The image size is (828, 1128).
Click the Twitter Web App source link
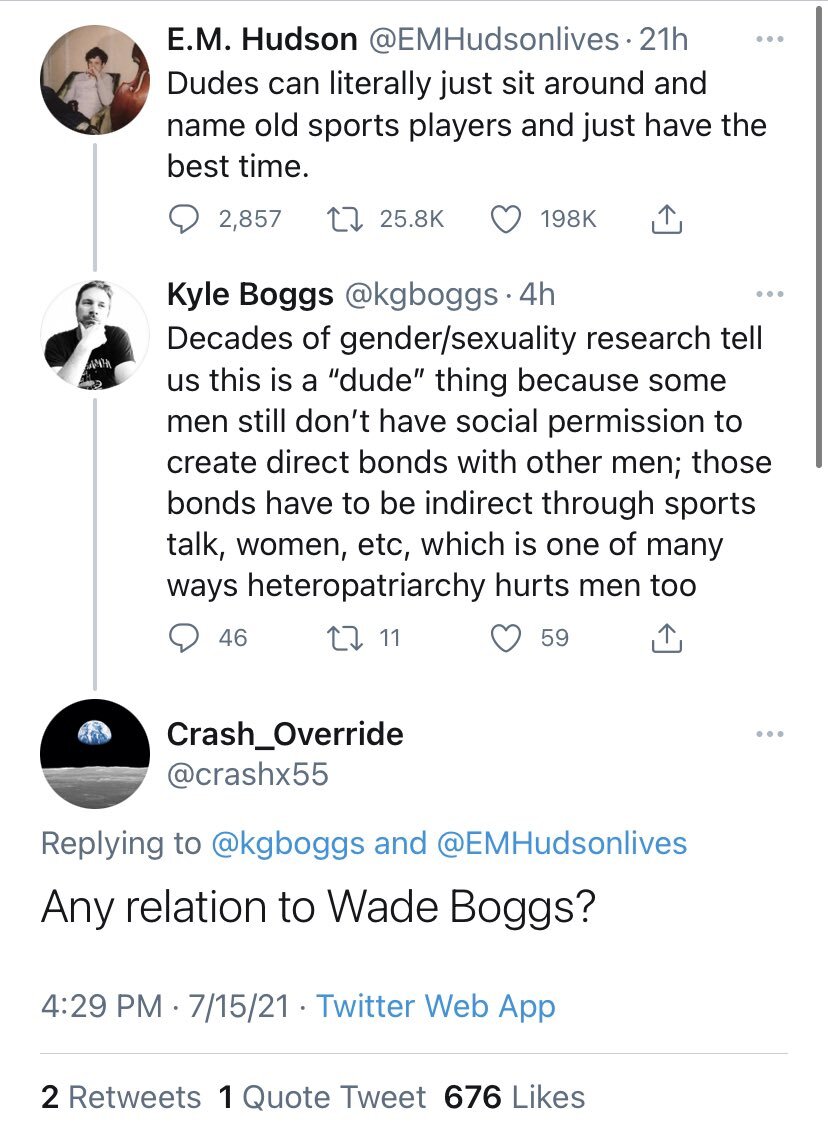(x=435, y=1006)
